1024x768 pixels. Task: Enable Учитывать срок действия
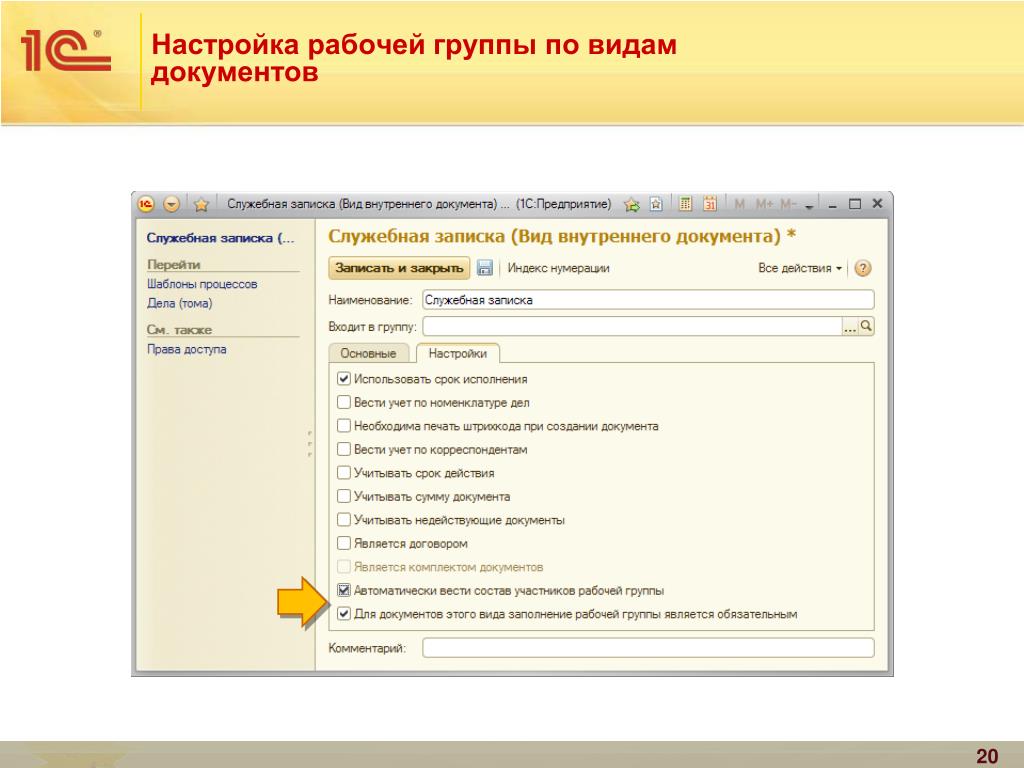344,472
